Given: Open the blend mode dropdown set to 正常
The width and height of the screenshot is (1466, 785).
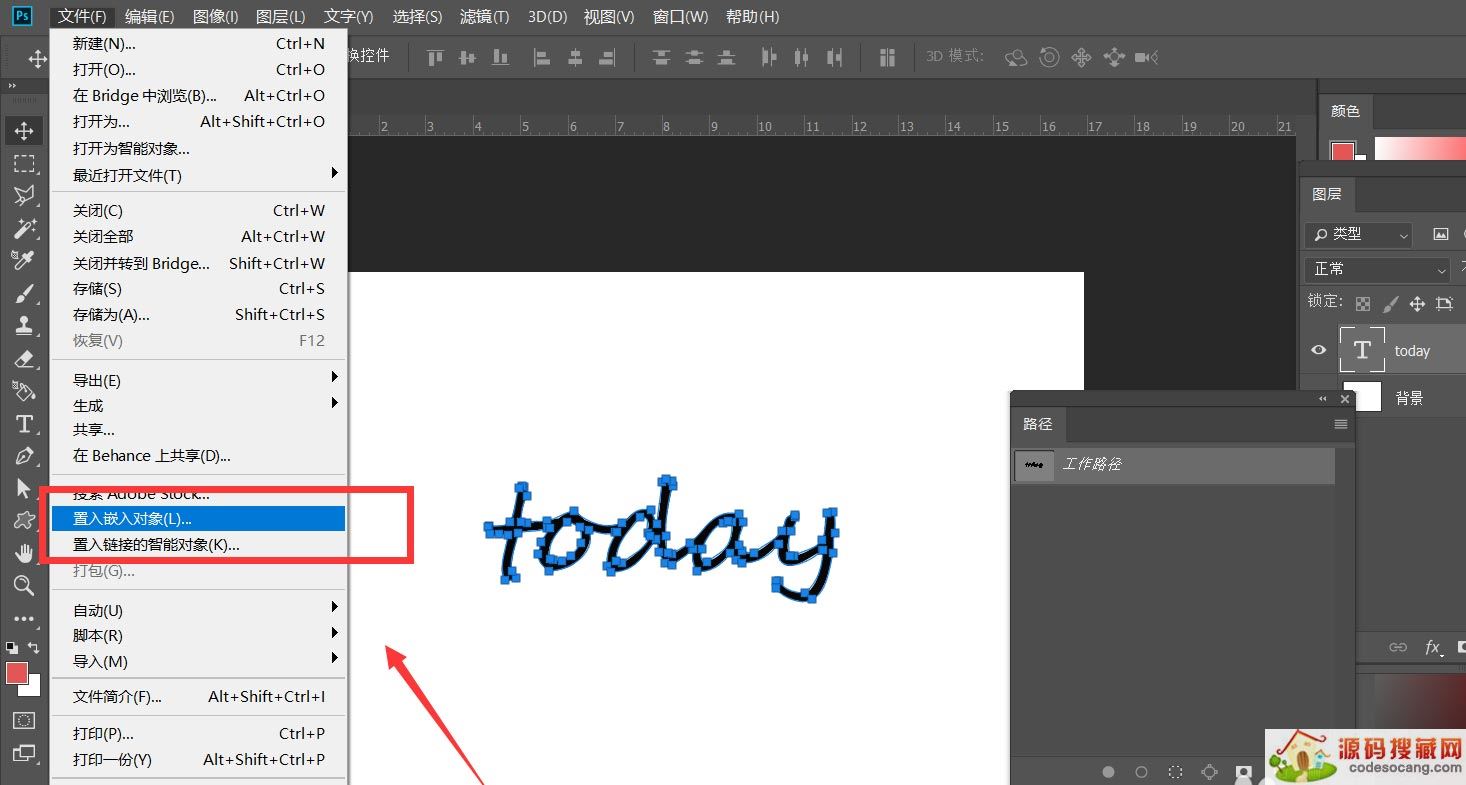Looking at the screenshot, I should pyautogui.click(x=1377, y=269).
